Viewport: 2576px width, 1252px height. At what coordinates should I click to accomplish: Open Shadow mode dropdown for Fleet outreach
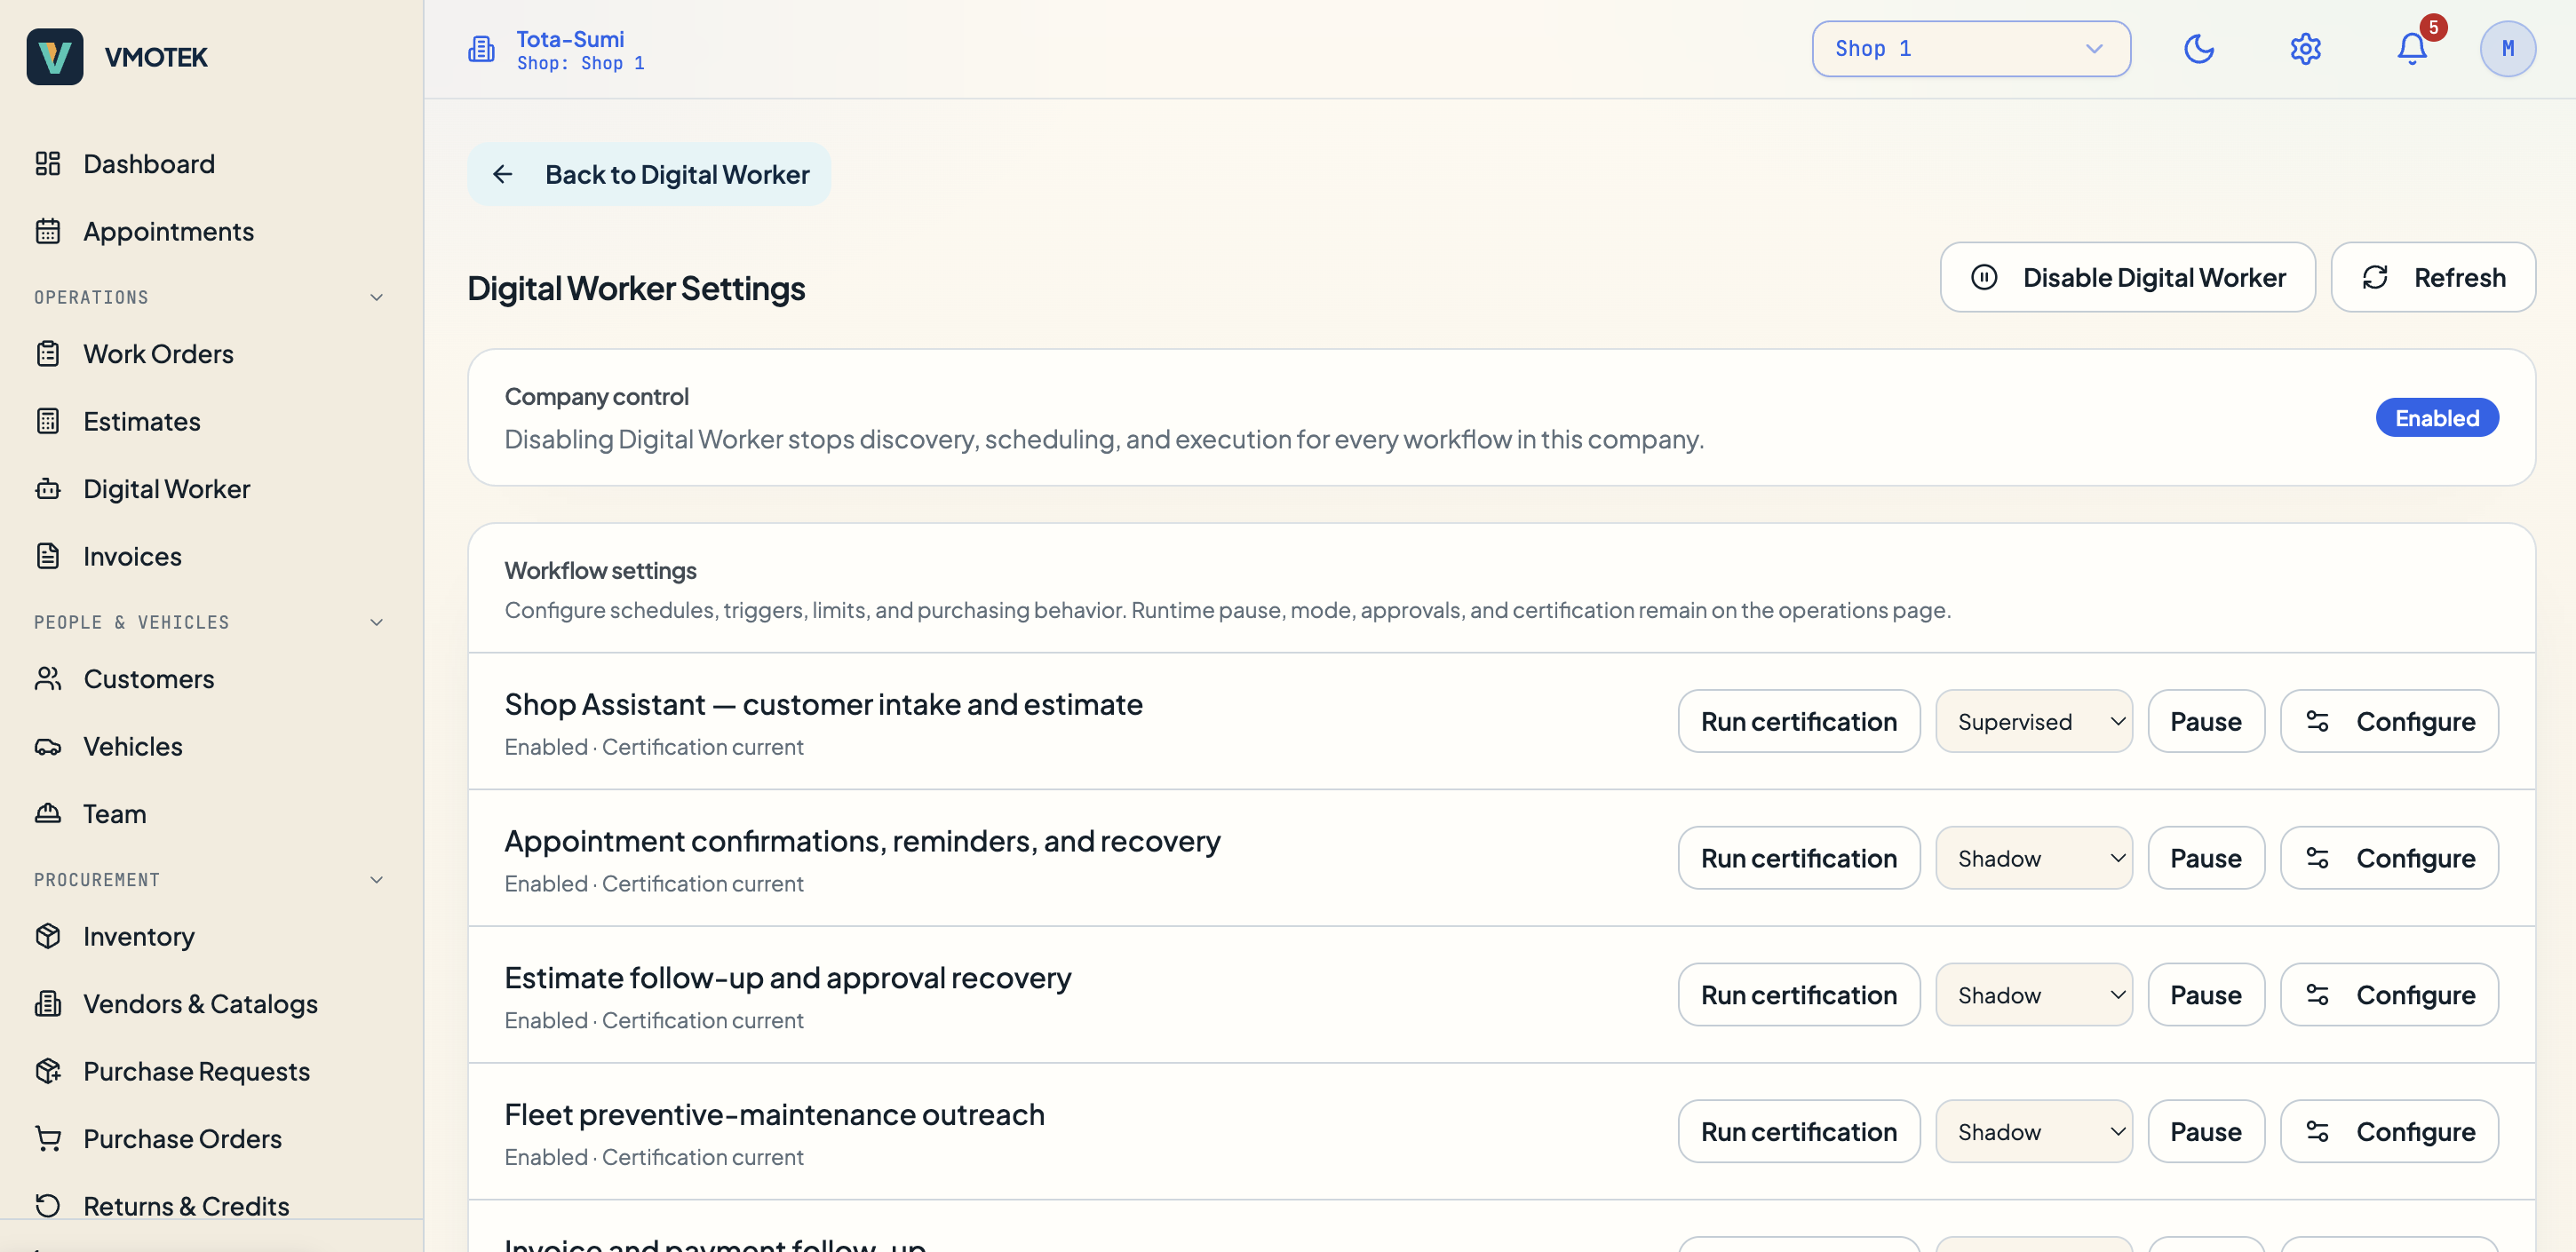tap(2034, 1131)
